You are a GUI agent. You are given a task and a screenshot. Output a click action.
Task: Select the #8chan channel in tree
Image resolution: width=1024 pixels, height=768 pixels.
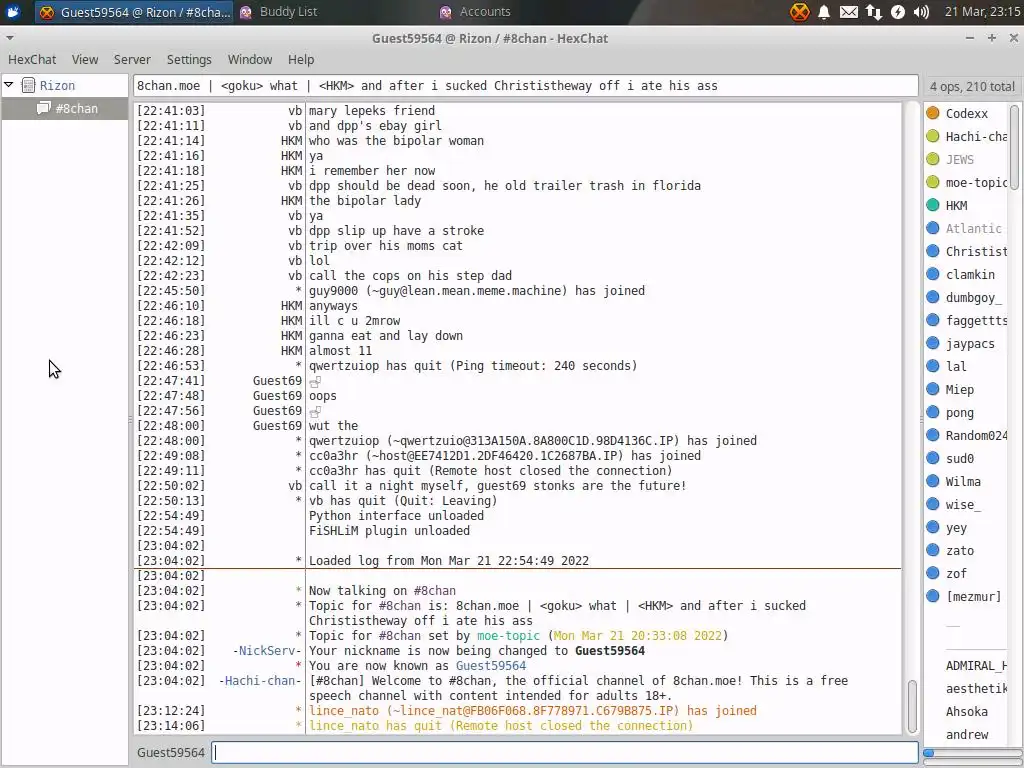65,108
